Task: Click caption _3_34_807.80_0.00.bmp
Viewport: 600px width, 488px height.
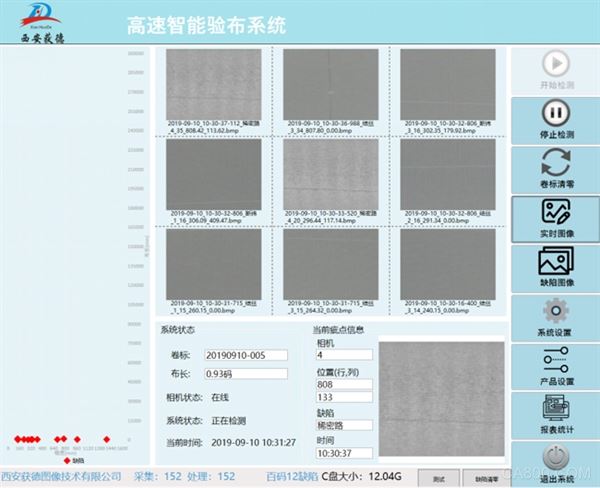Action: [320, 131]
